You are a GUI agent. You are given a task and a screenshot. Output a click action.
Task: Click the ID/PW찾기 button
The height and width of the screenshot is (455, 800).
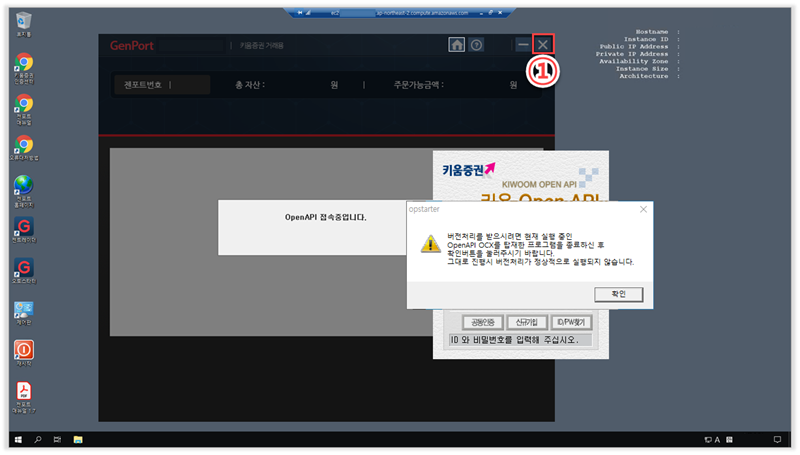pos(571,322)
